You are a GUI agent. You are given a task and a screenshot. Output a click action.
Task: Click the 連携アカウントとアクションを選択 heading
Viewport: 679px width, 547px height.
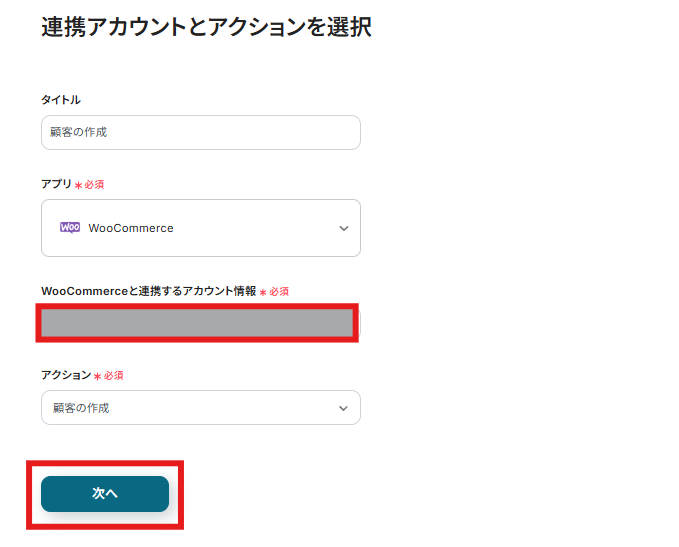tap(206, 27)
